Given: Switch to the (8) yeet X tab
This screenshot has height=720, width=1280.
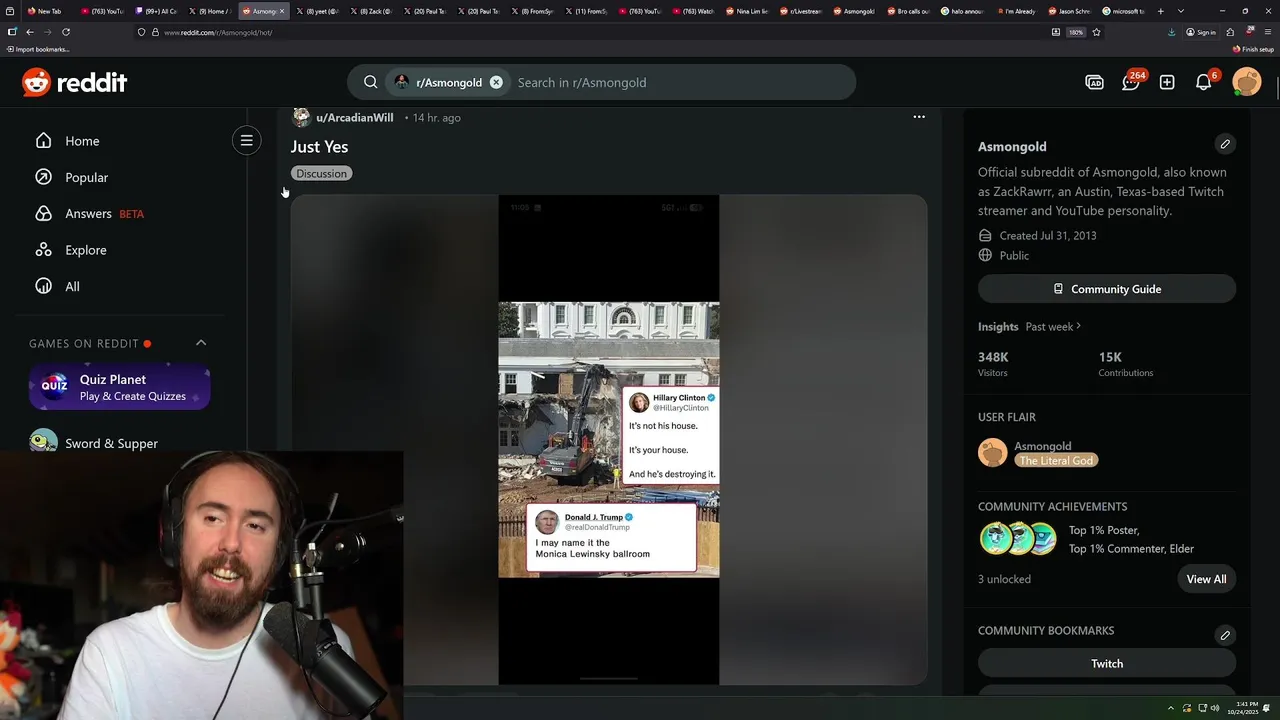Looking at the screenshot, I should pos(319,11).
